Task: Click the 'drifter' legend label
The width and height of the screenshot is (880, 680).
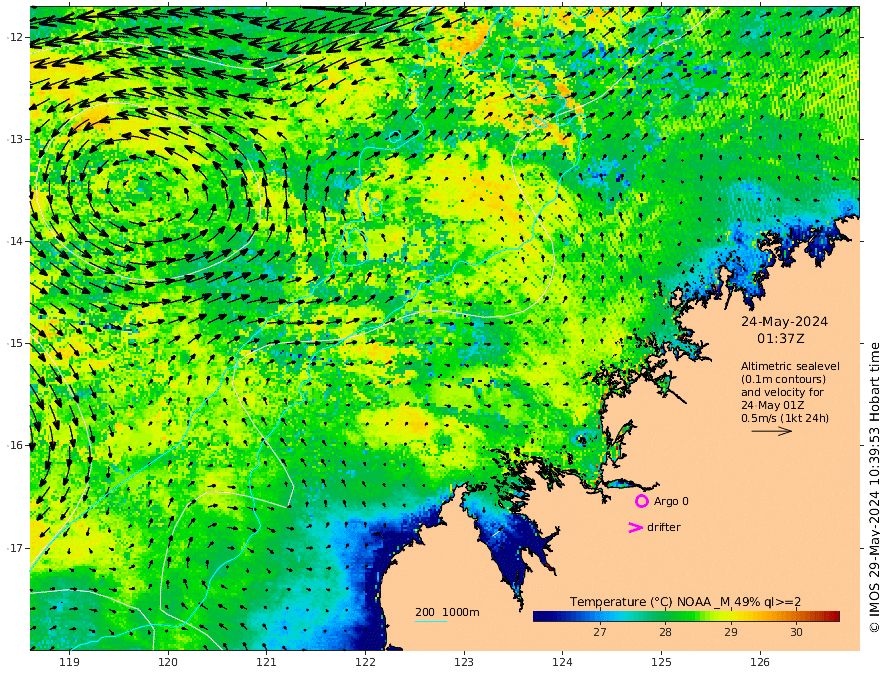Action: (x=663, y=527)
